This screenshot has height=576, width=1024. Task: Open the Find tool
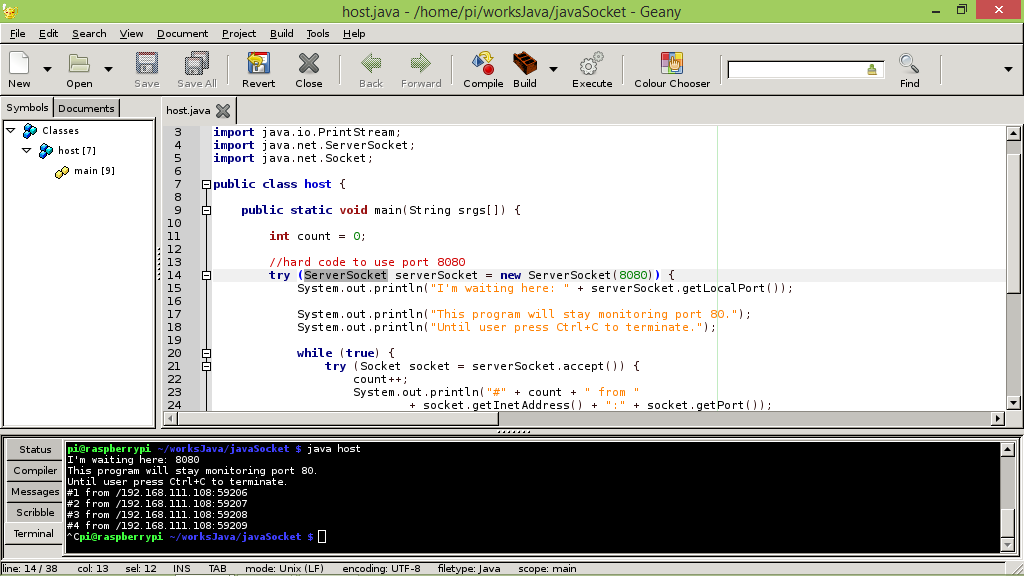click(908, 65)
